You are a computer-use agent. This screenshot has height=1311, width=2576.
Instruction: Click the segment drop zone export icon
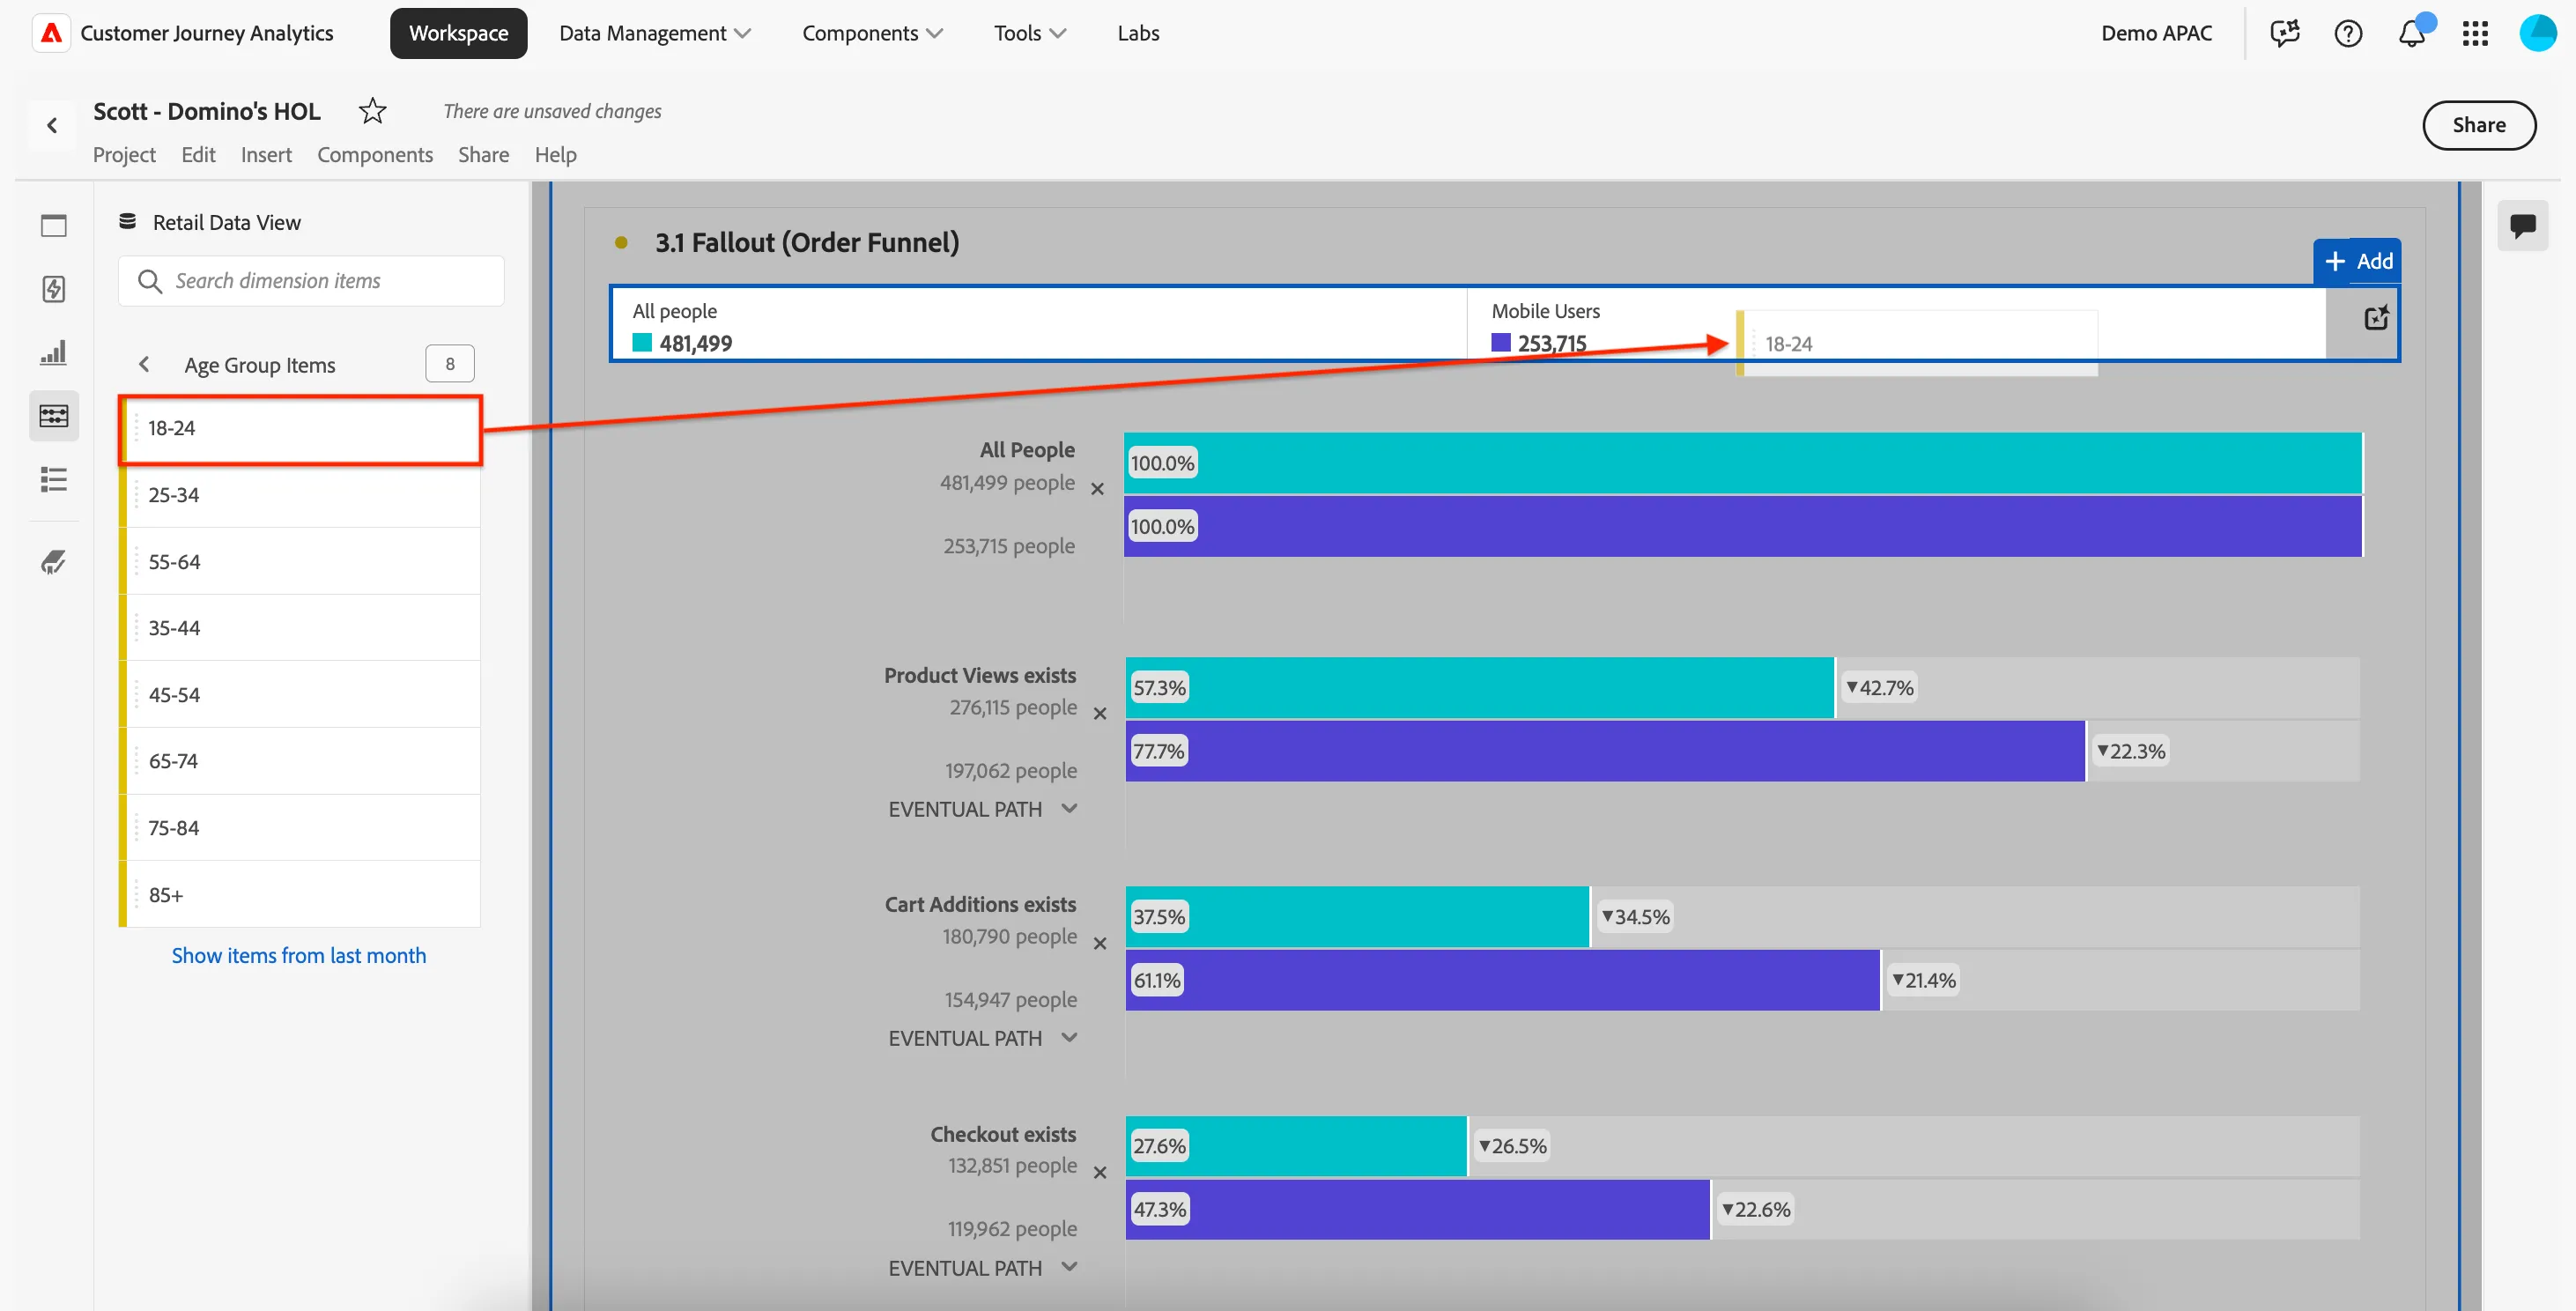pos(2376,318)
